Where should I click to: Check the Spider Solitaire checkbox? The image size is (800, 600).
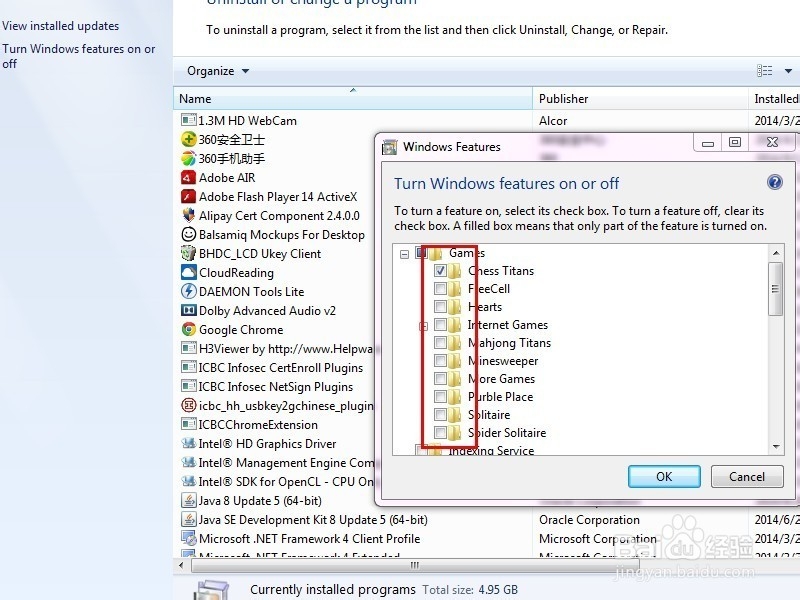point(440,433)
